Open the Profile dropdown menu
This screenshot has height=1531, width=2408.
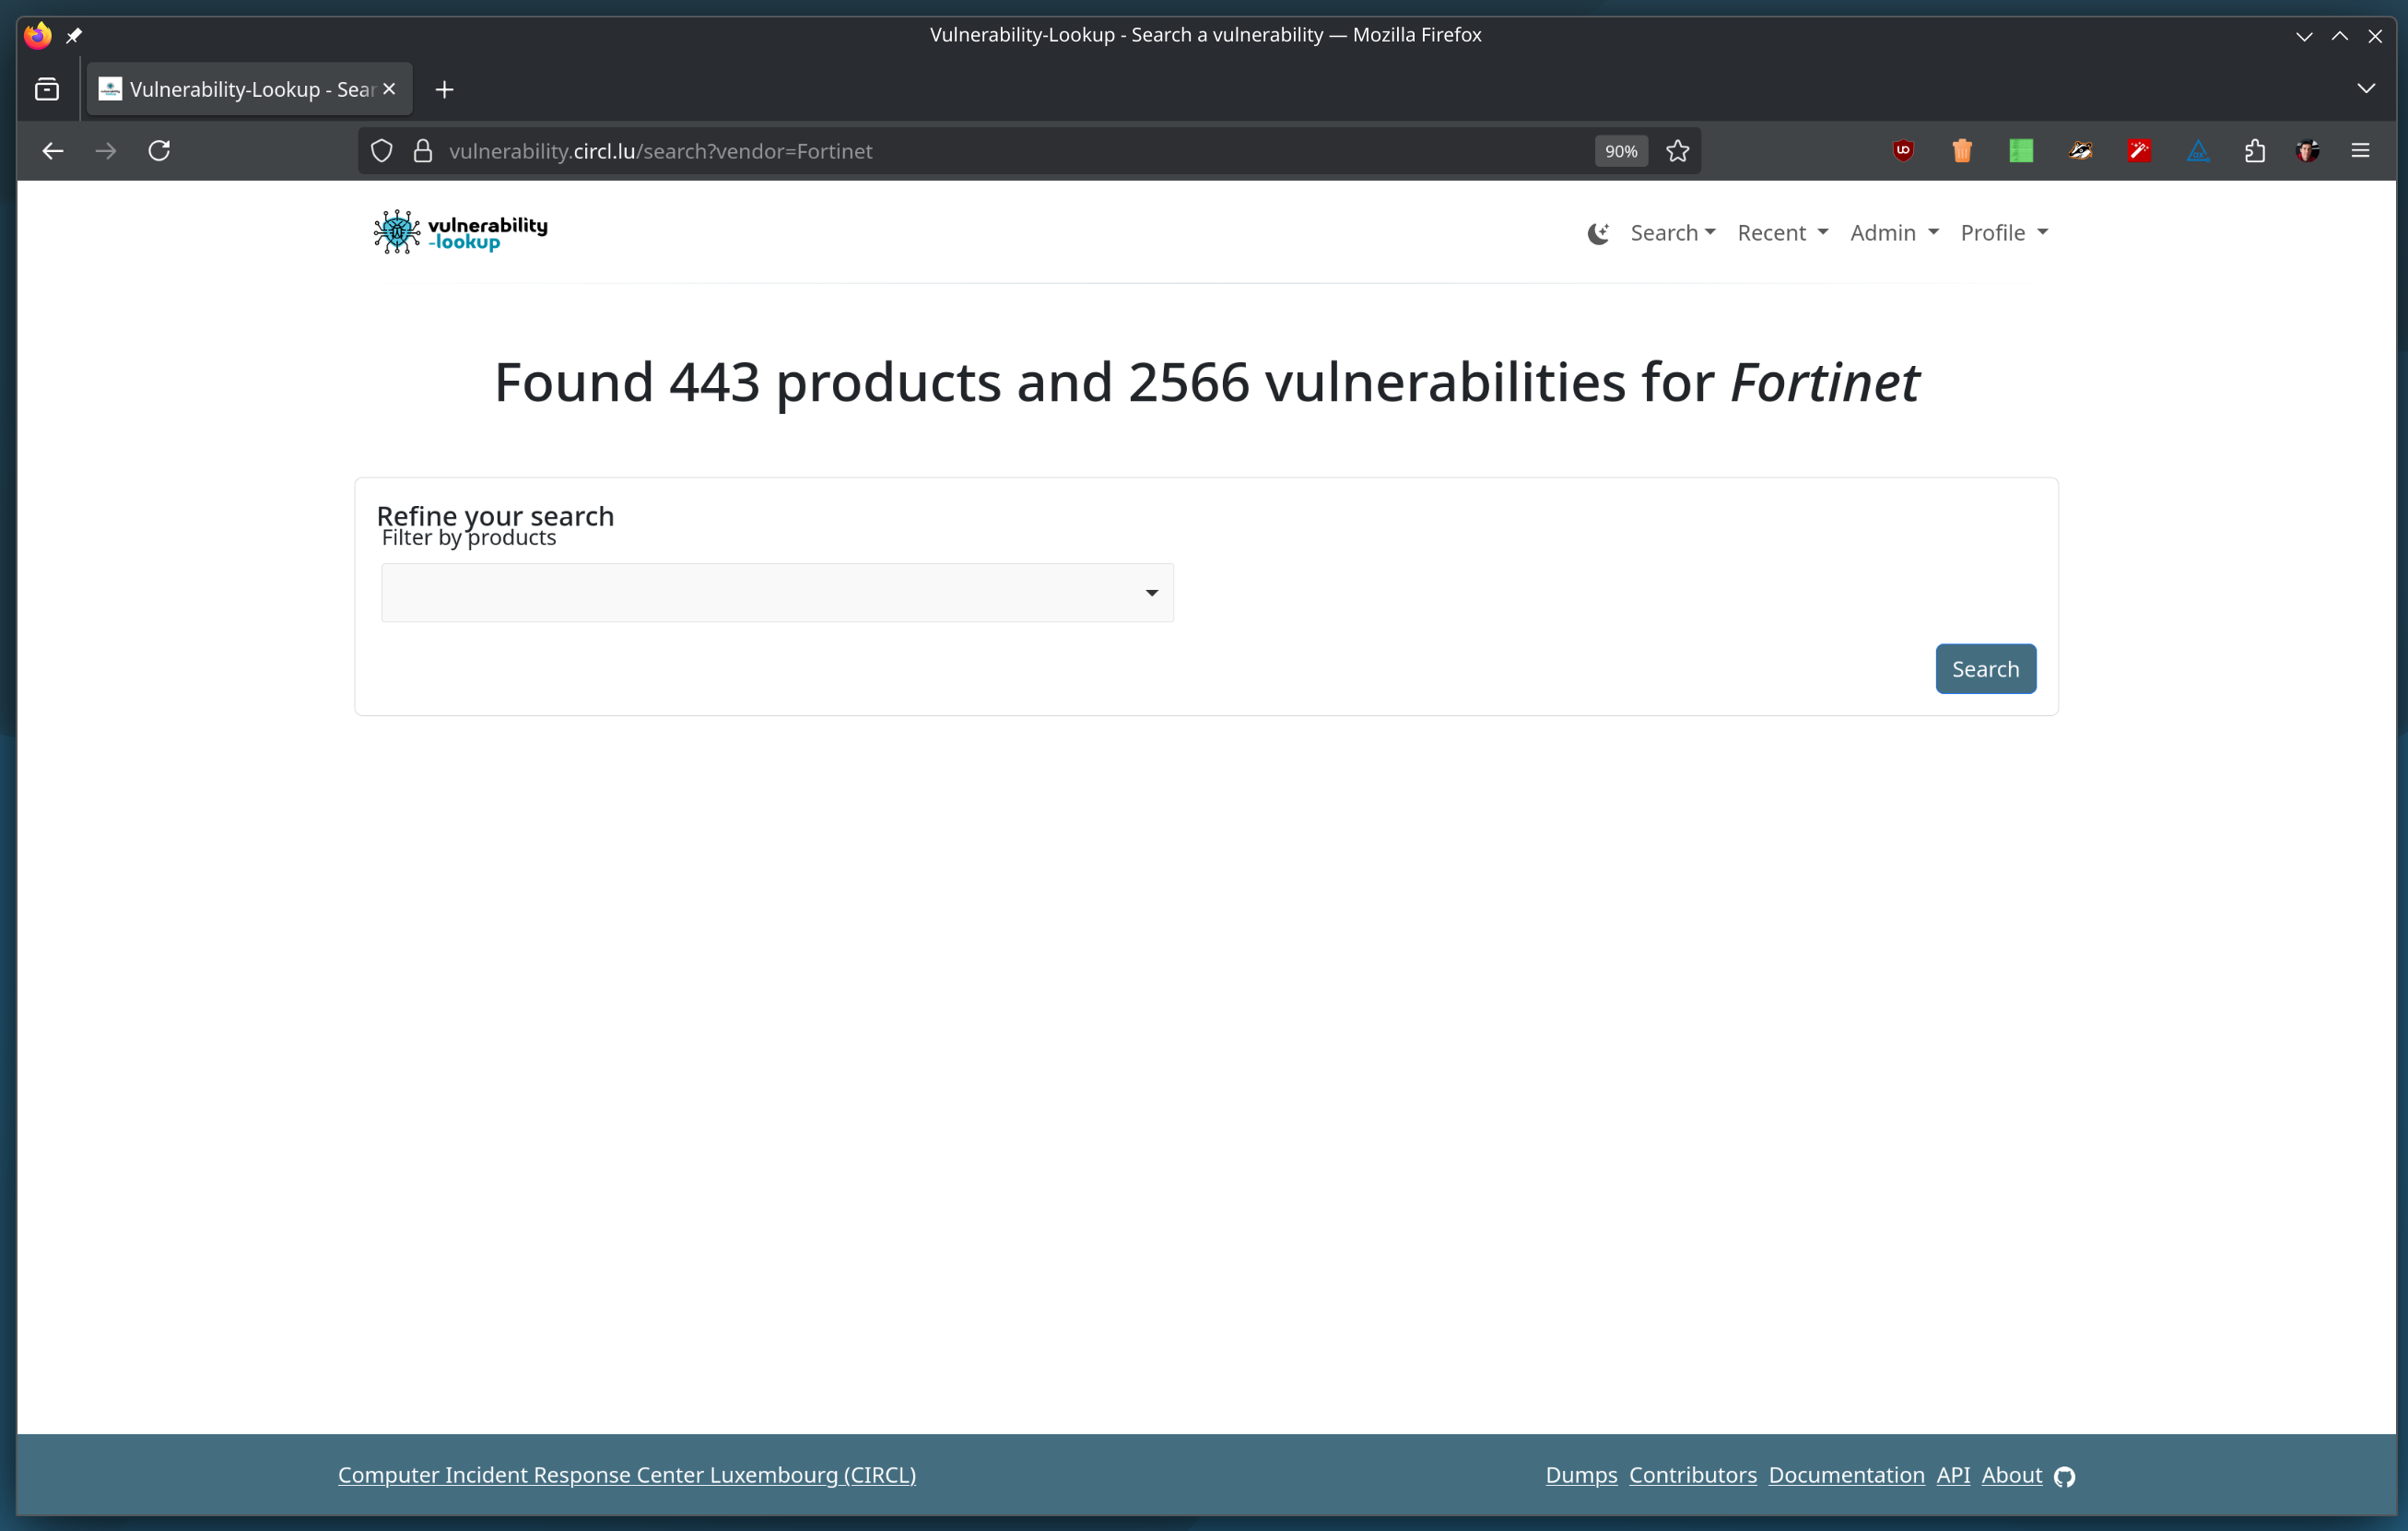click(x=2003, y=231)
